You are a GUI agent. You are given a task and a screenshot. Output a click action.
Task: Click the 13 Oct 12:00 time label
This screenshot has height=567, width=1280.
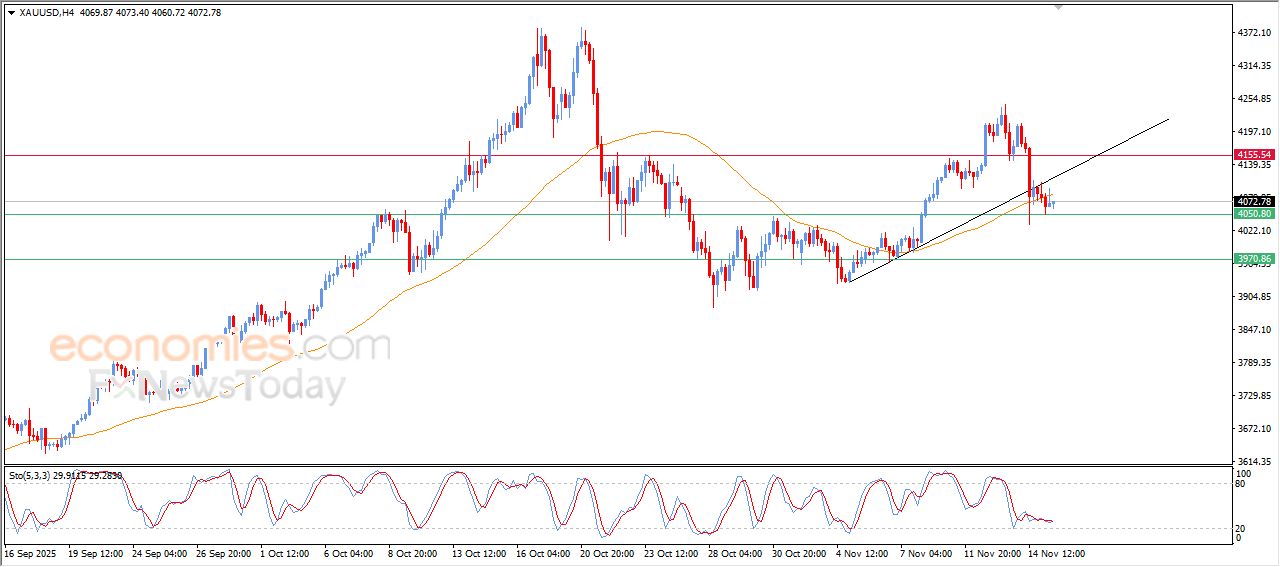pyautogui.click(x=480, y=553)
